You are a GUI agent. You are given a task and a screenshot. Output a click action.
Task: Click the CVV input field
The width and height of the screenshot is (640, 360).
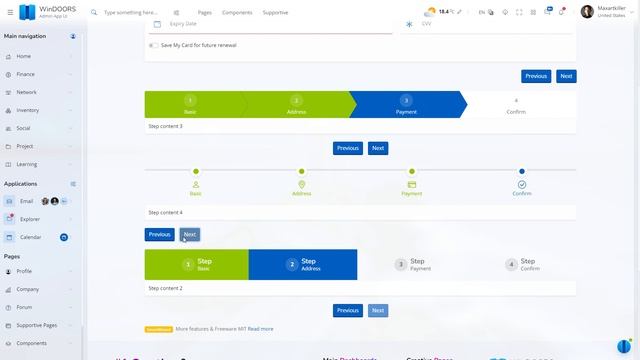(496, 24)
